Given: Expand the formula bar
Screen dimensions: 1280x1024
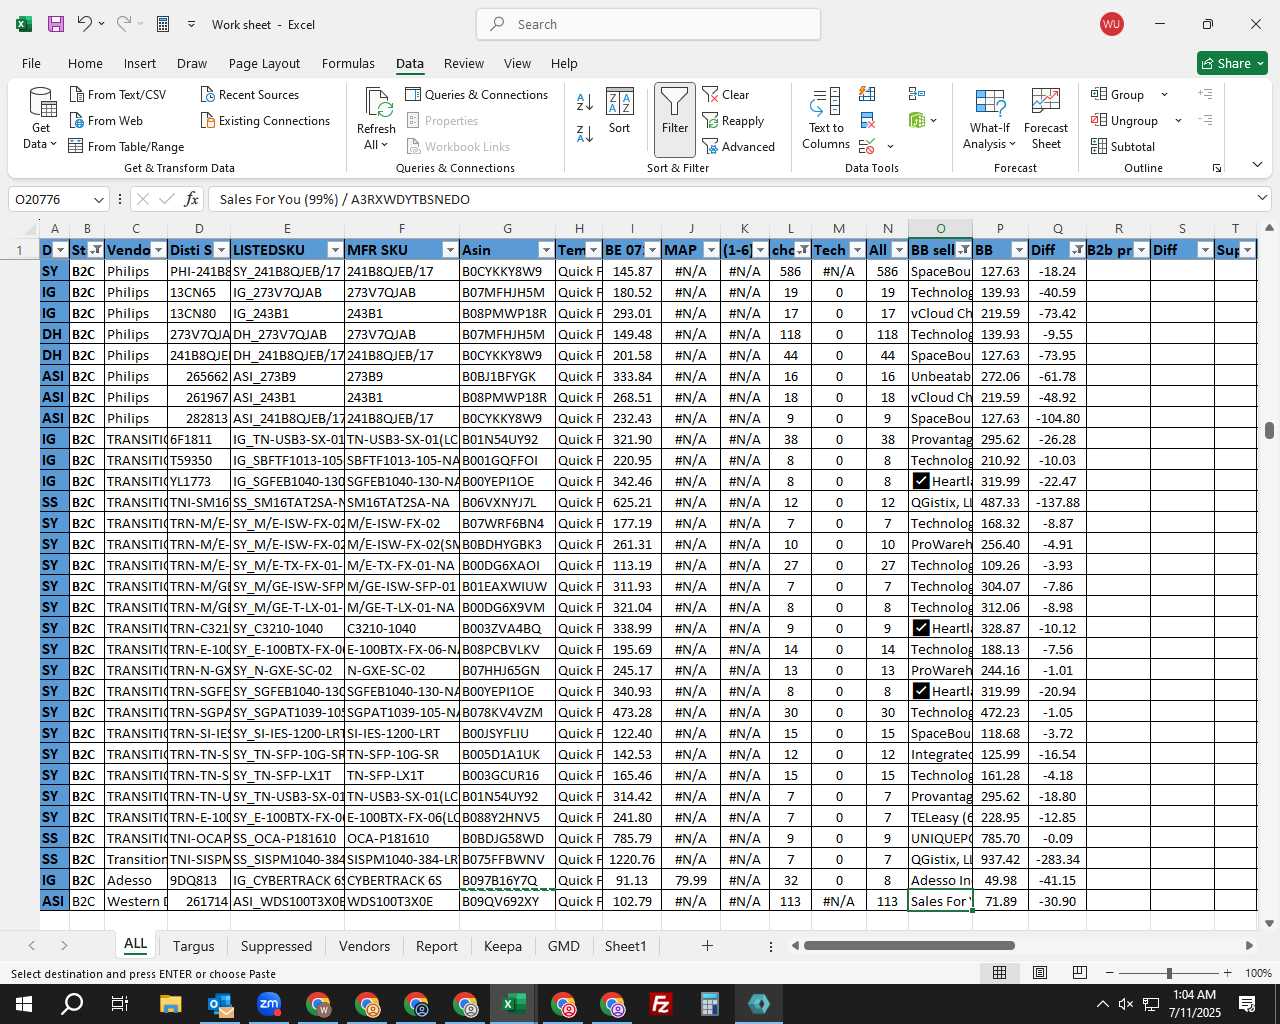Looking at the screenshot, I should click(x=1262, y=198).
